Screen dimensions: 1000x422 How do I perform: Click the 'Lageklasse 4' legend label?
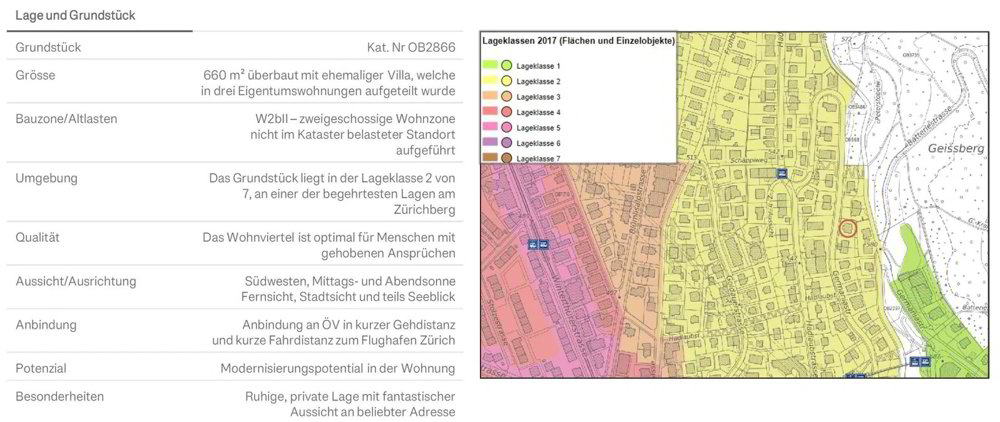pos(538,112)
